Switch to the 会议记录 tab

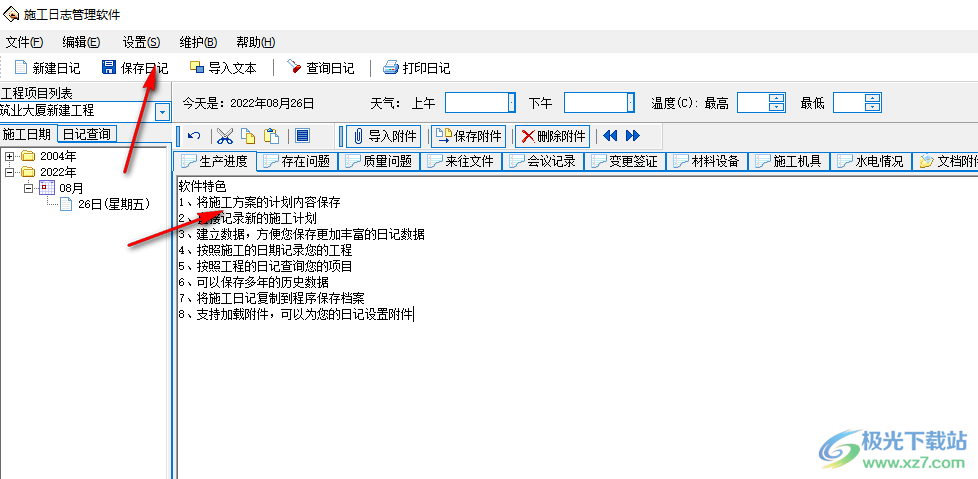[x=543, y=162]
